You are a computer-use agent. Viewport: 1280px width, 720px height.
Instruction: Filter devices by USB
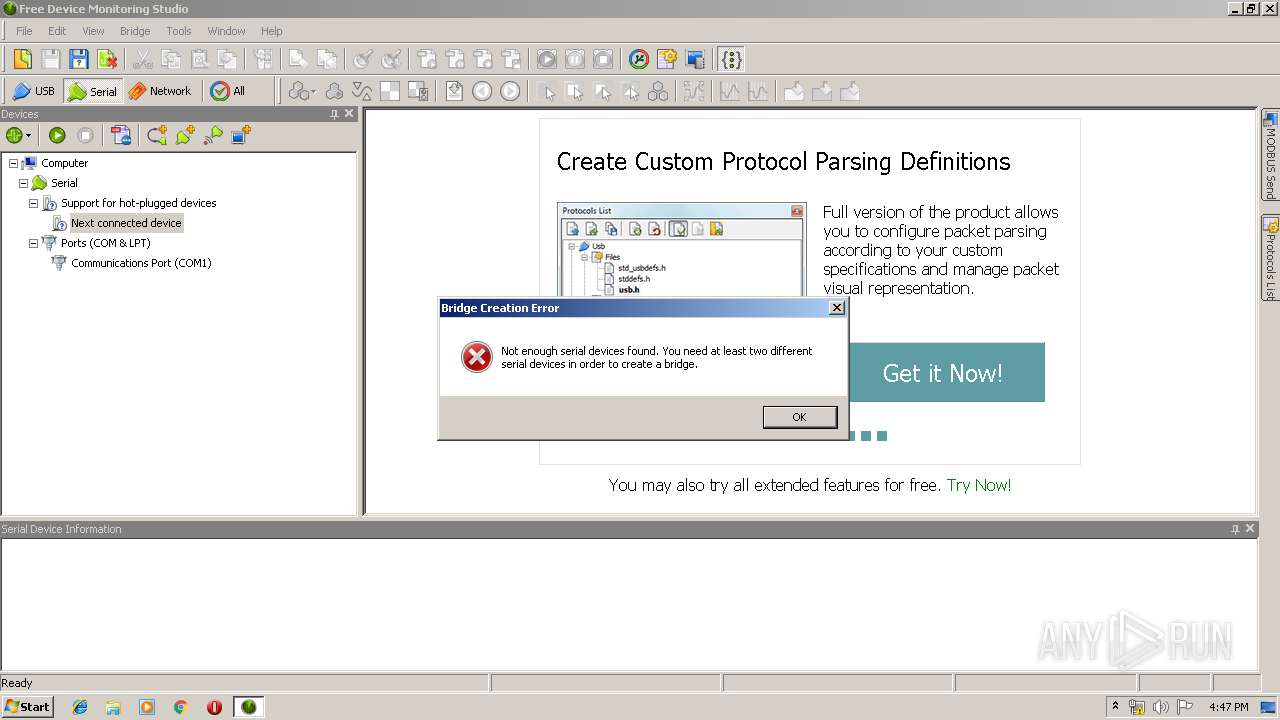tap(34, 91)
